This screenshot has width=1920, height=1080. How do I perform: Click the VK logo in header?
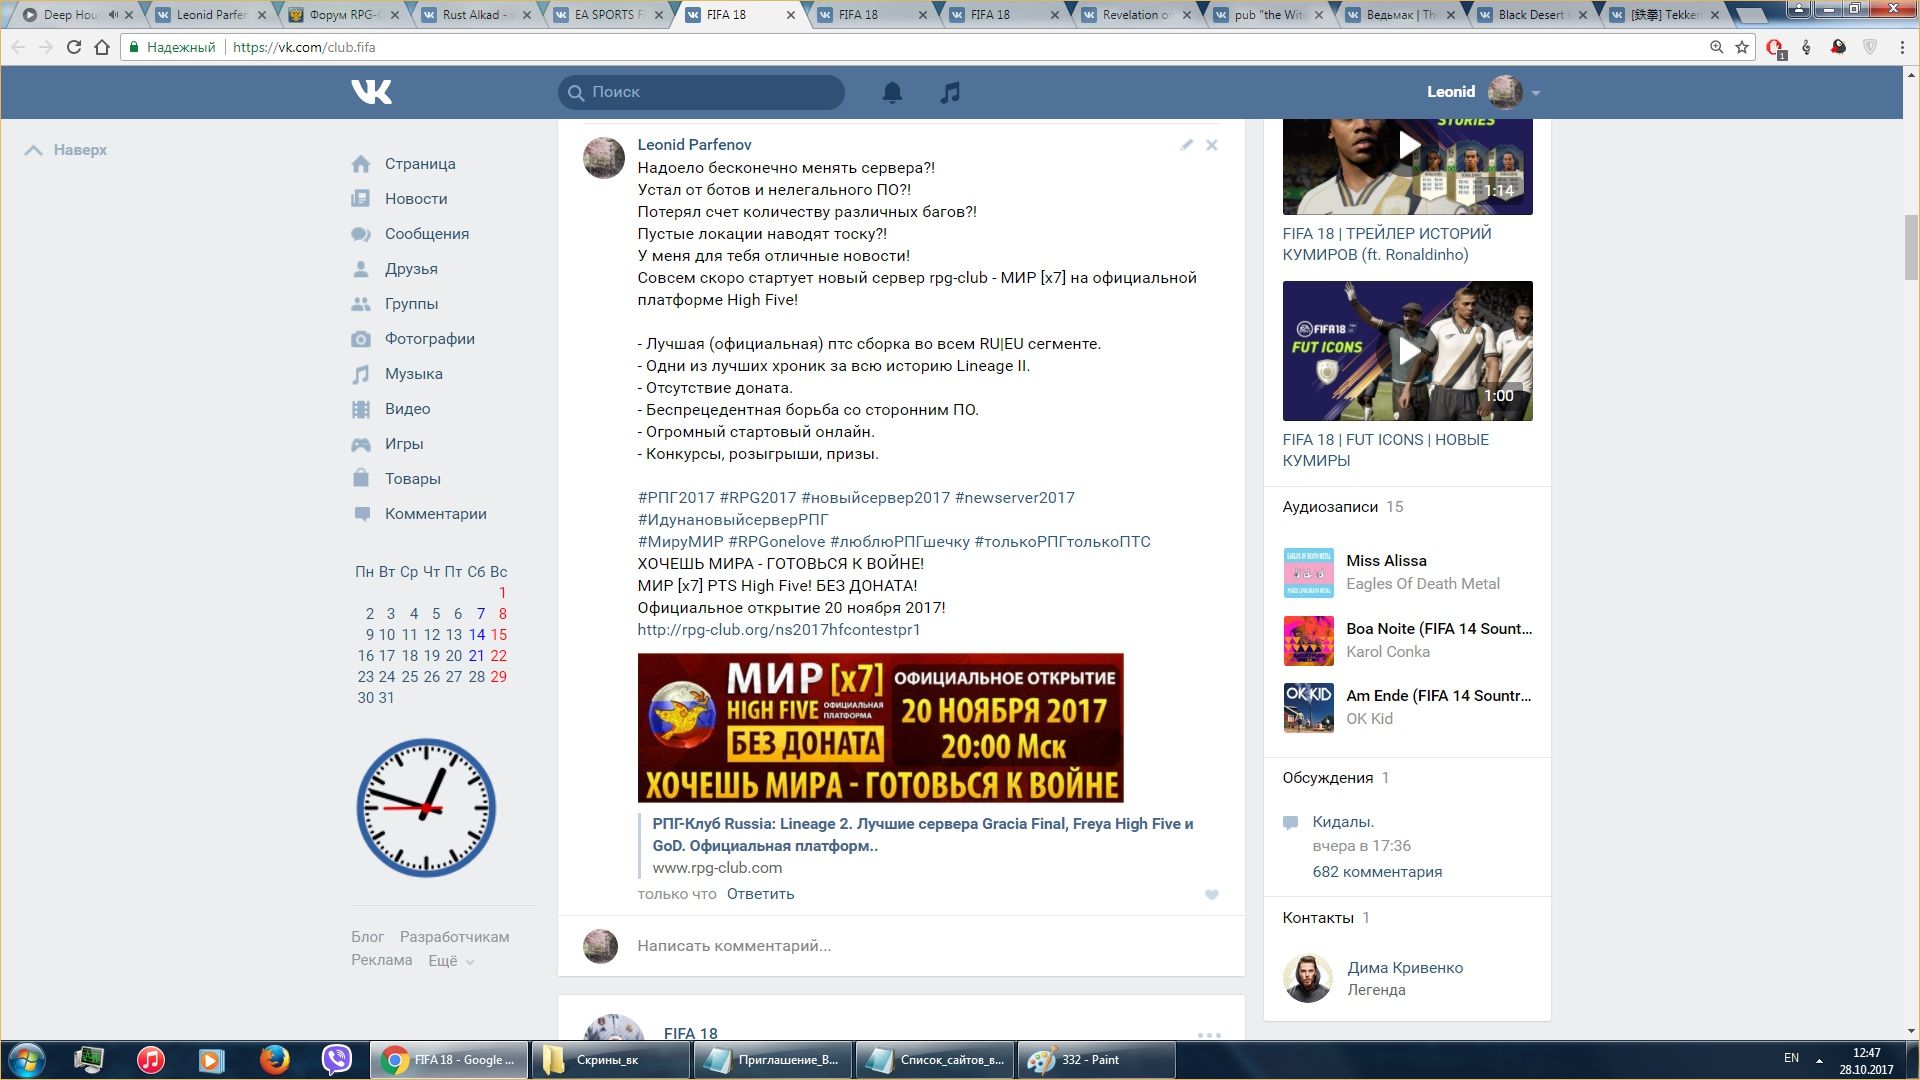(x=371, y=92)
